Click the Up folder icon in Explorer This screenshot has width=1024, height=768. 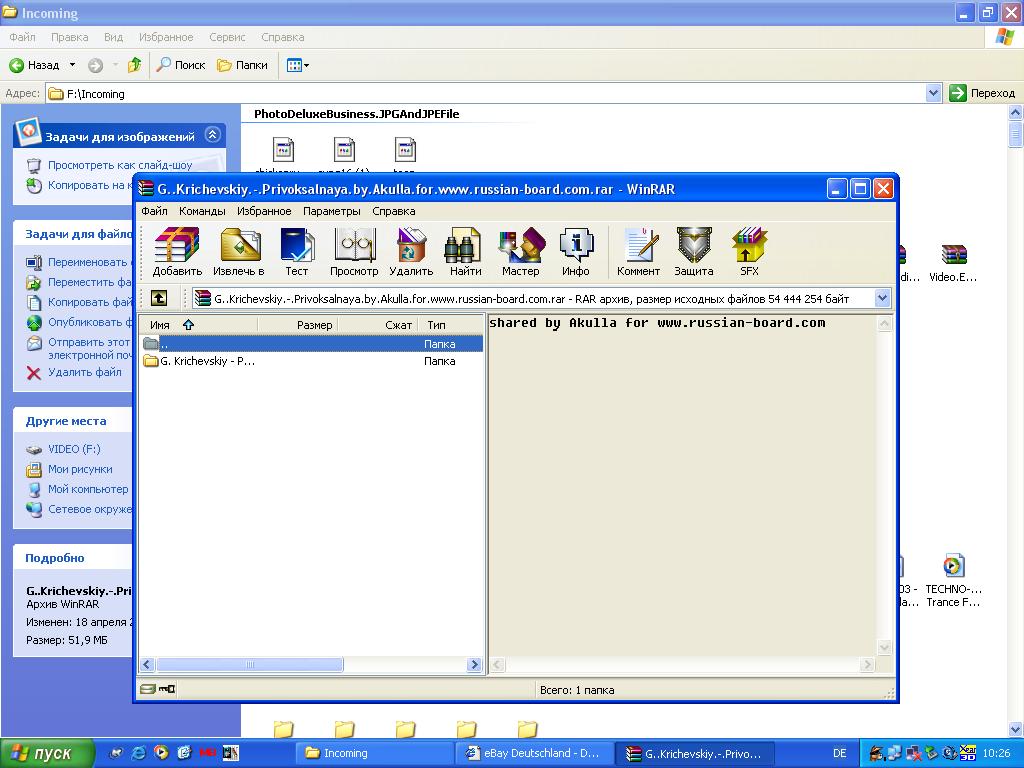(135, 65)
